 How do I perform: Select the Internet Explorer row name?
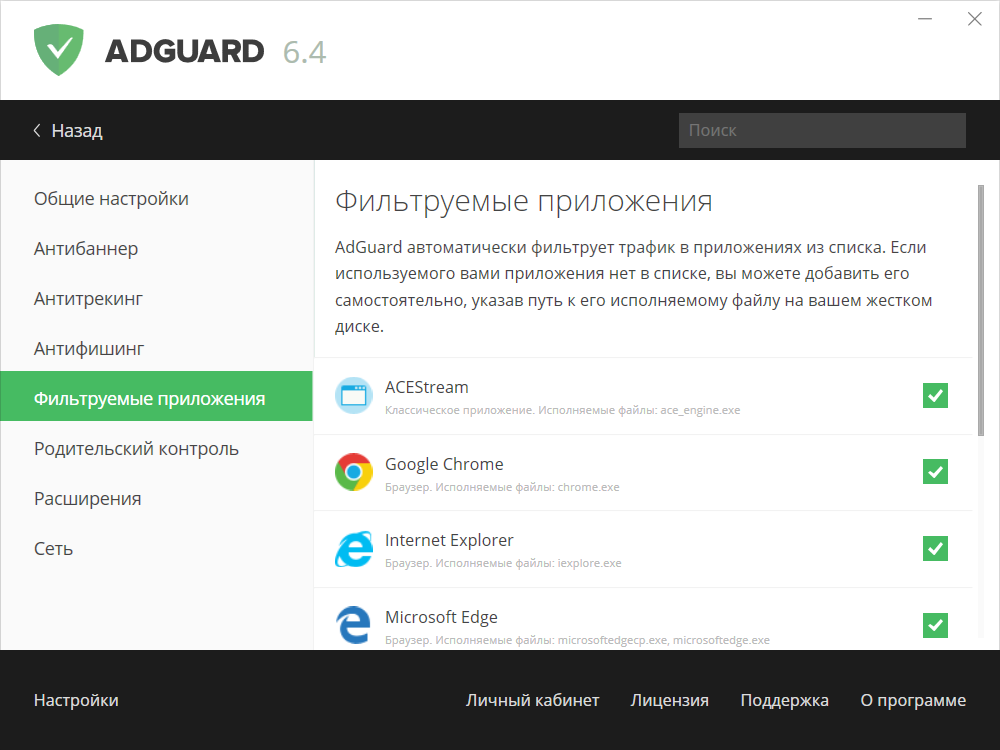click(449, 540)
